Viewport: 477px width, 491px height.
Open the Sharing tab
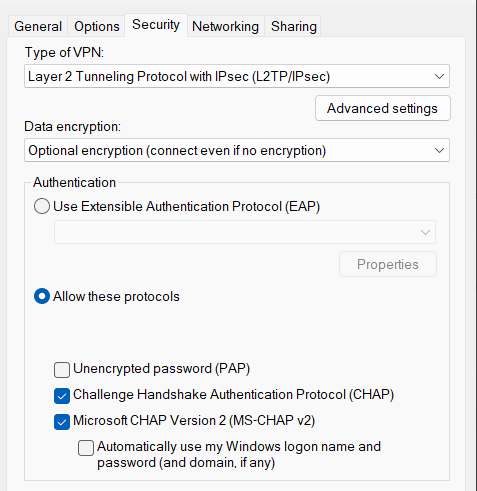pos(294,26)
